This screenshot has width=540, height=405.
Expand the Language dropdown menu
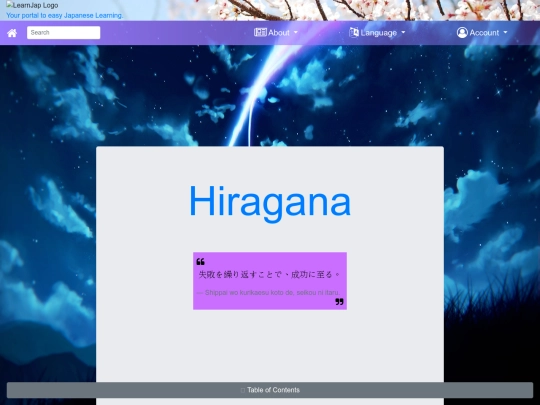click(377, 33)
